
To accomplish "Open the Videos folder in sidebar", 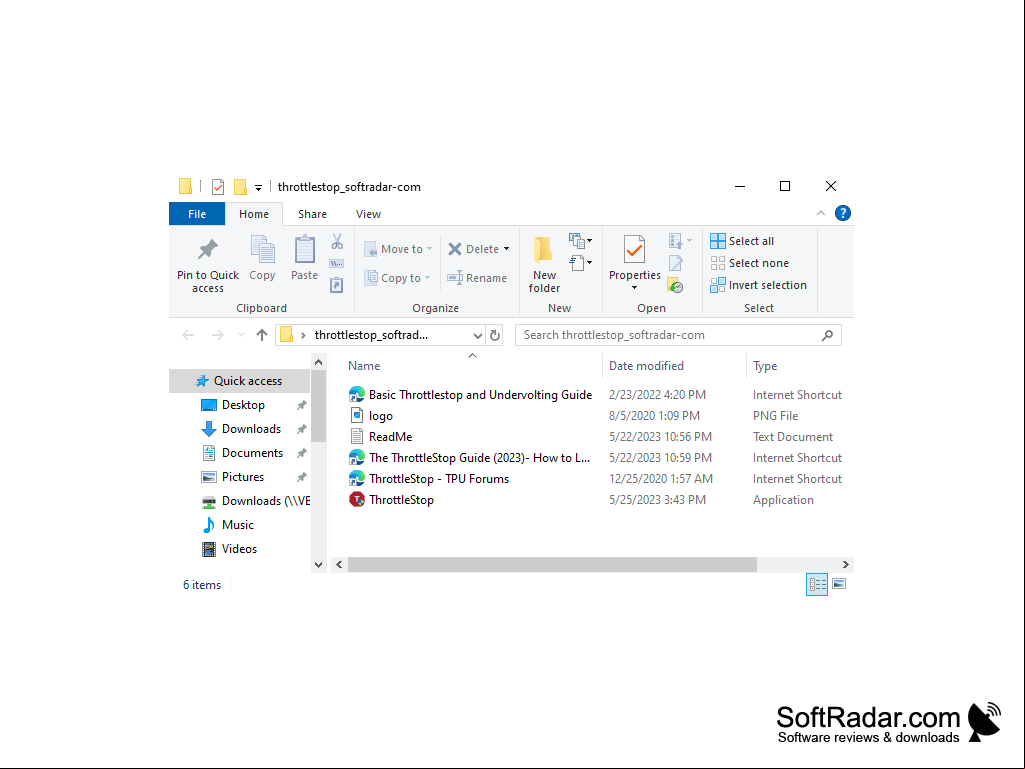I will point(239,549).
